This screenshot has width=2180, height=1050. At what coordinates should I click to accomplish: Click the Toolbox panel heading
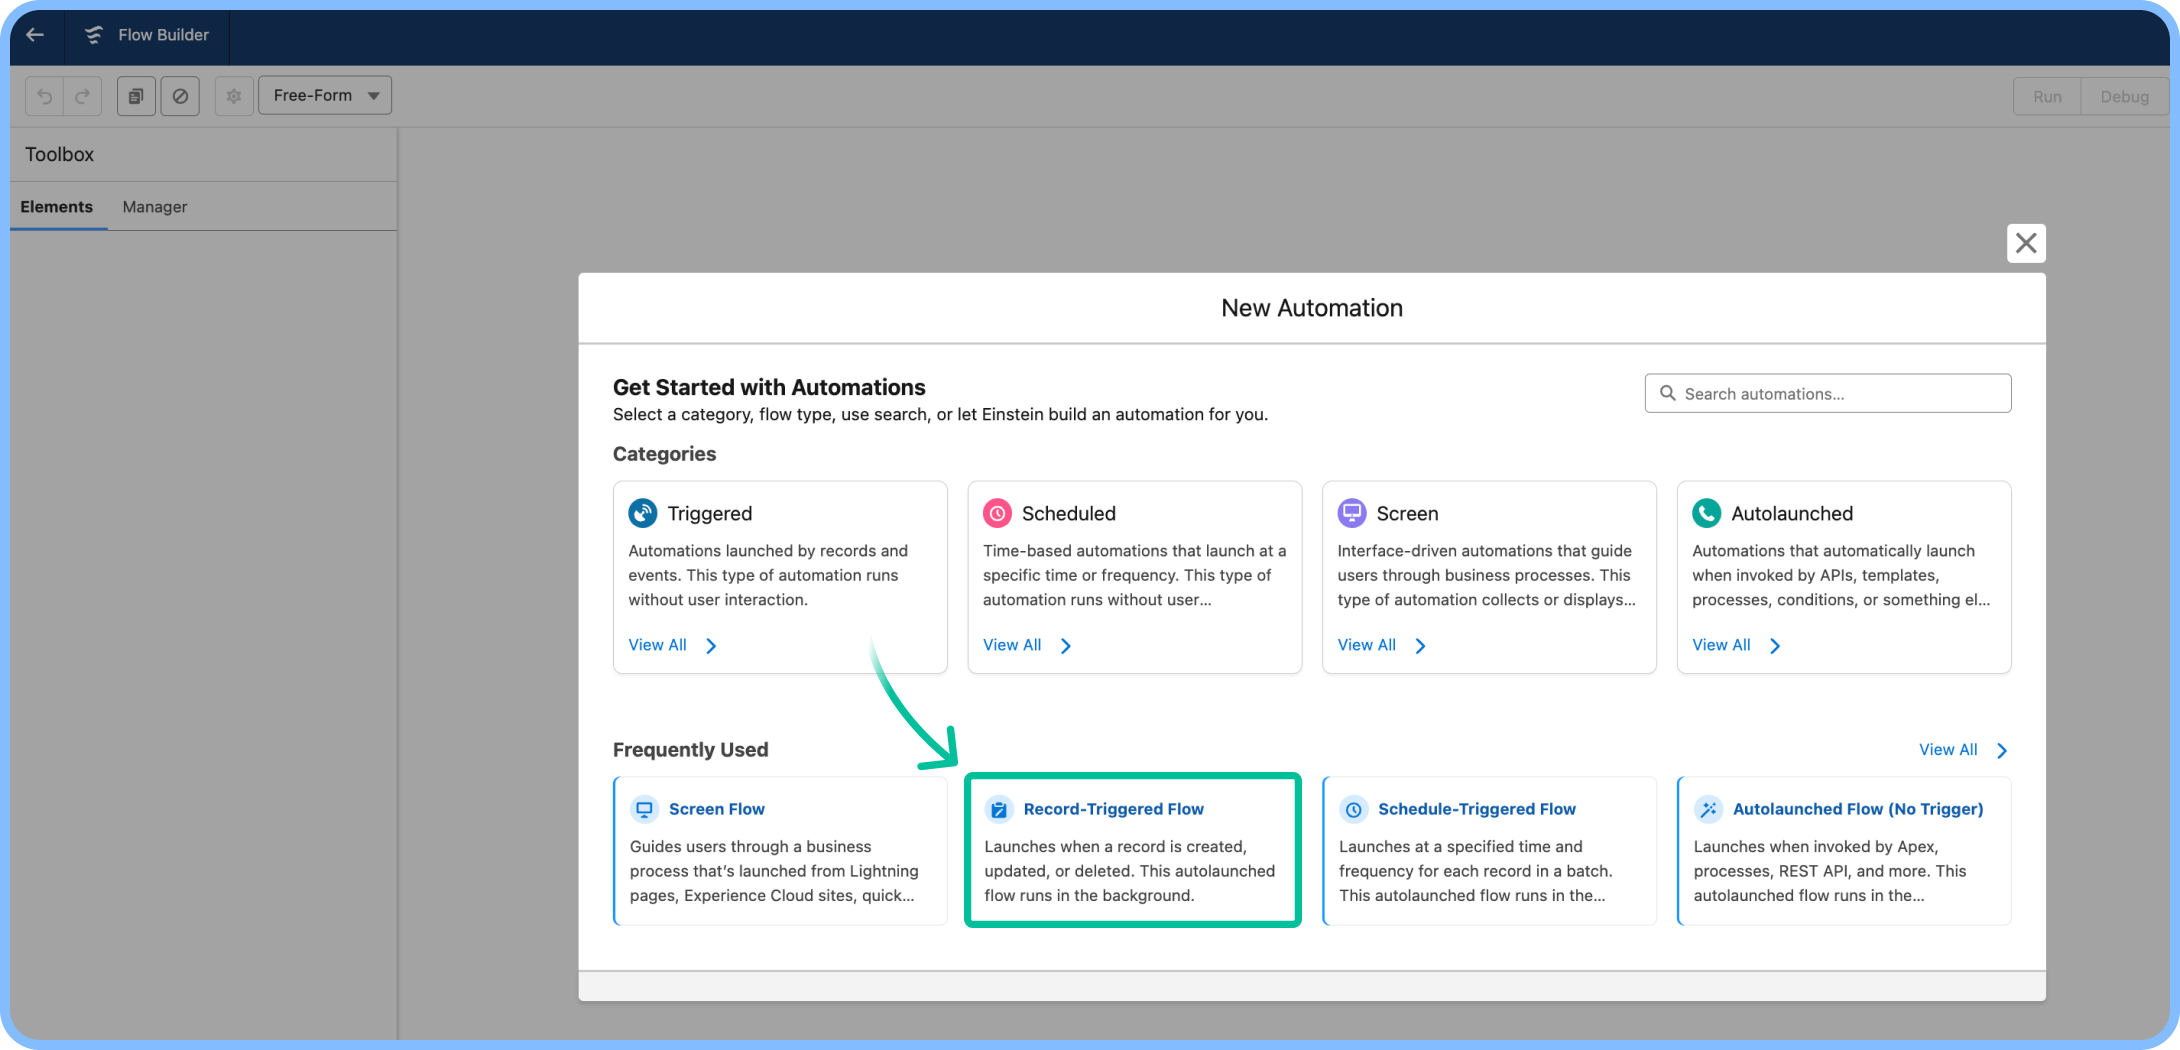pyautogui.click(x=60, y=154)
